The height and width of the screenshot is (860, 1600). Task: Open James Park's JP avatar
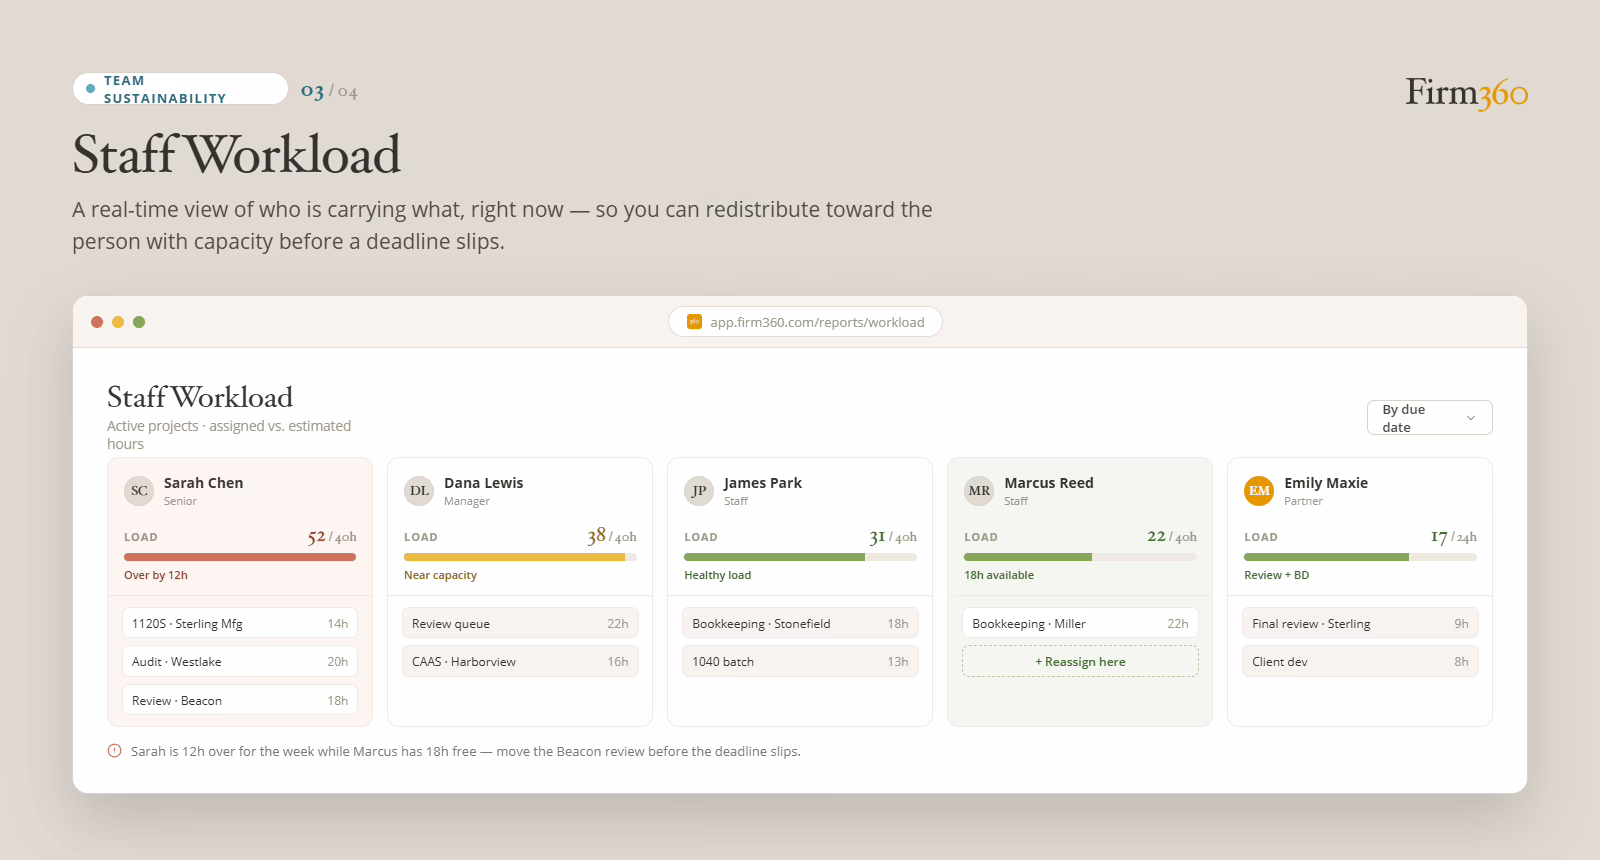point(699,491)
